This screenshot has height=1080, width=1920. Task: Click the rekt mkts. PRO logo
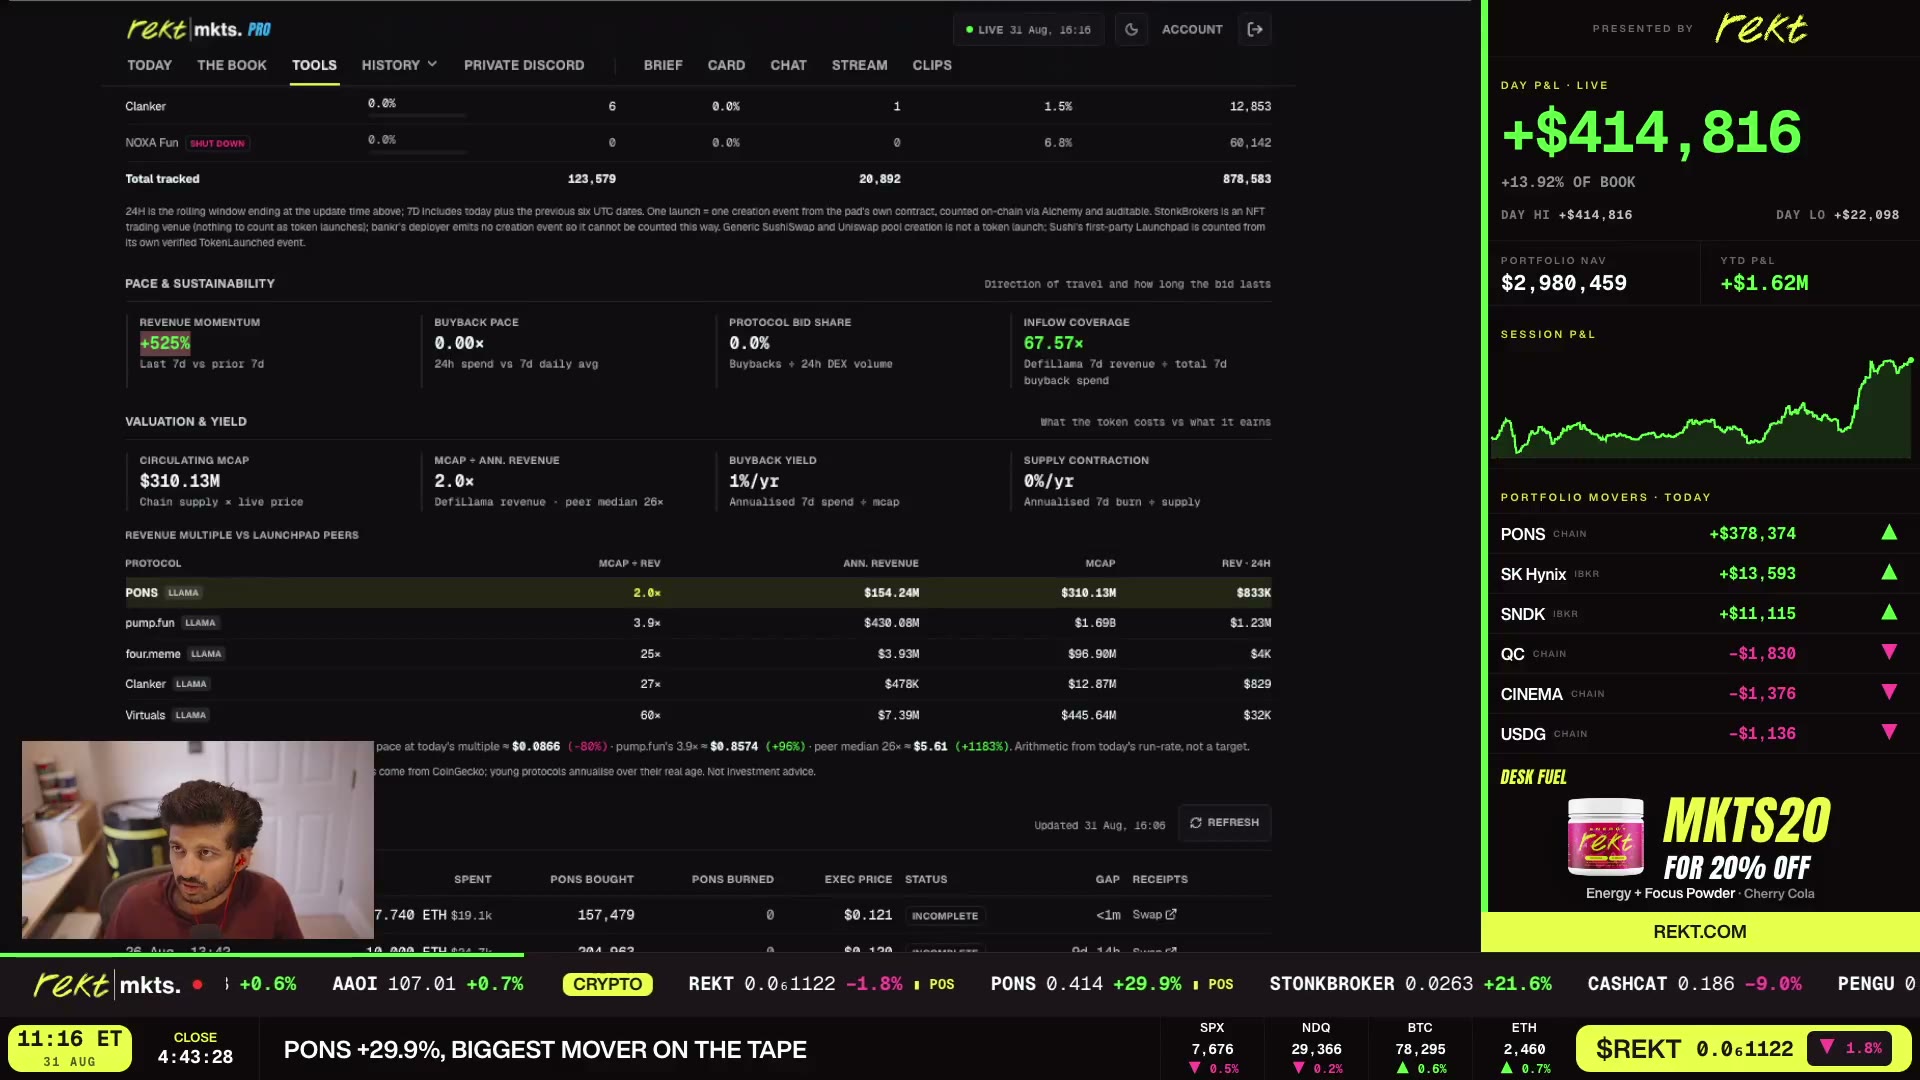point(199,29)
